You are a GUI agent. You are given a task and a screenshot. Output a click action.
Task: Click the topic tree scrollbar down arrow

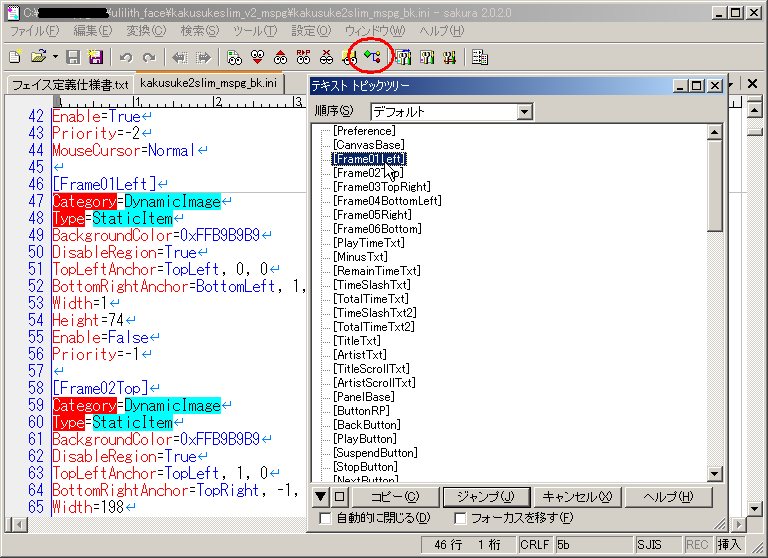[715, 474]
